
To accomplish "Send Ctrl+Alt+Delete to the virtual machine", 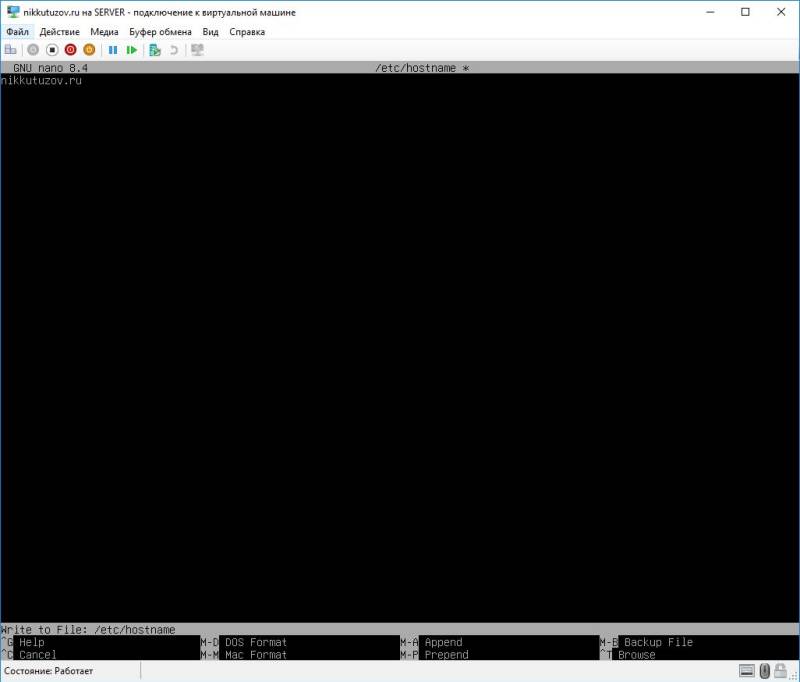I will tap(10, 50).
